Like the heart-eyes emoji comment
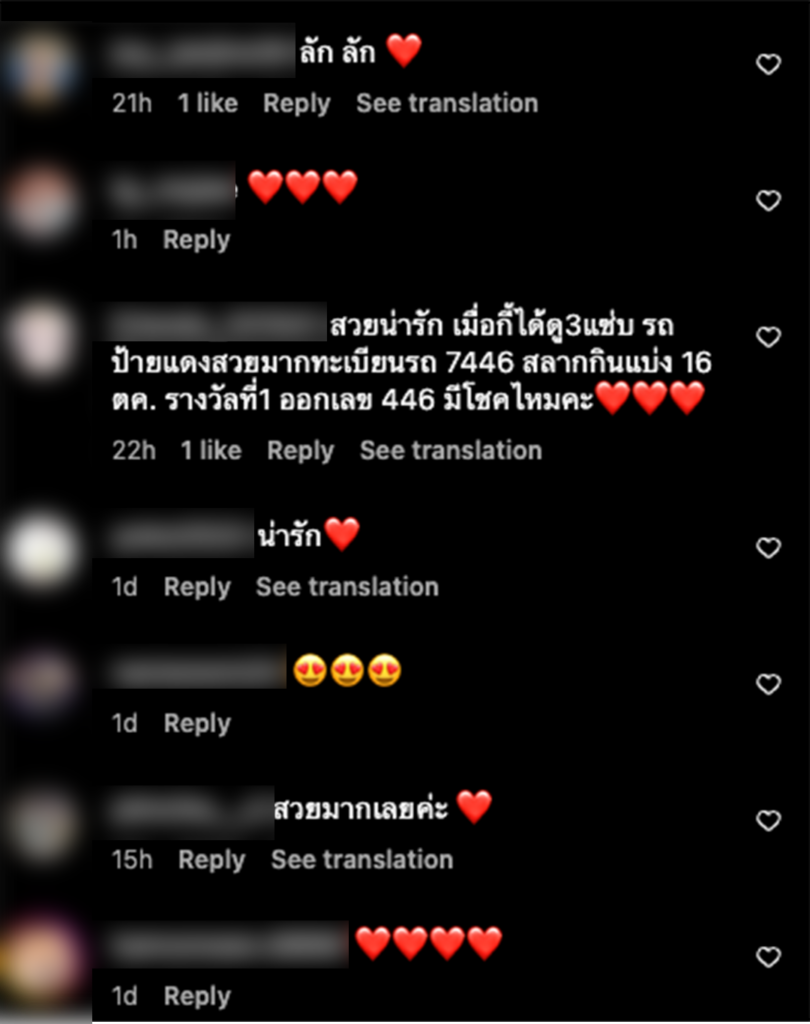 tap(768, 684)
